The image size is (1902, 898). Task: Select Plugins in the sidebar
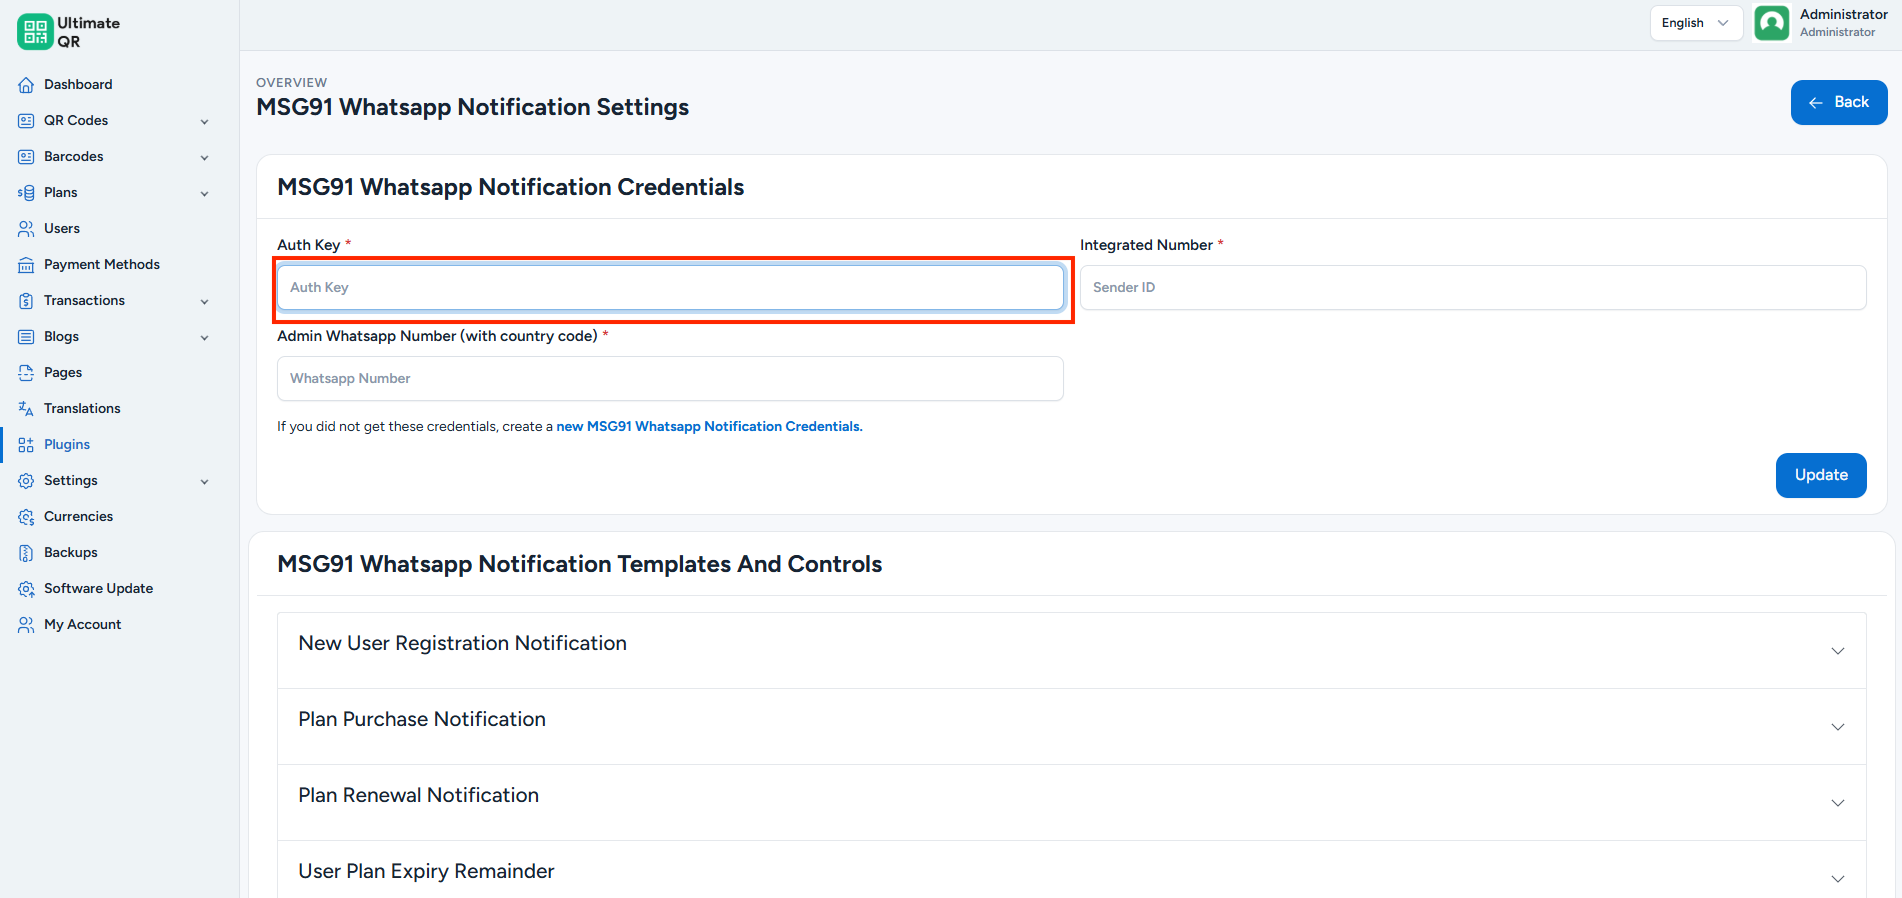tap(67, 445)
